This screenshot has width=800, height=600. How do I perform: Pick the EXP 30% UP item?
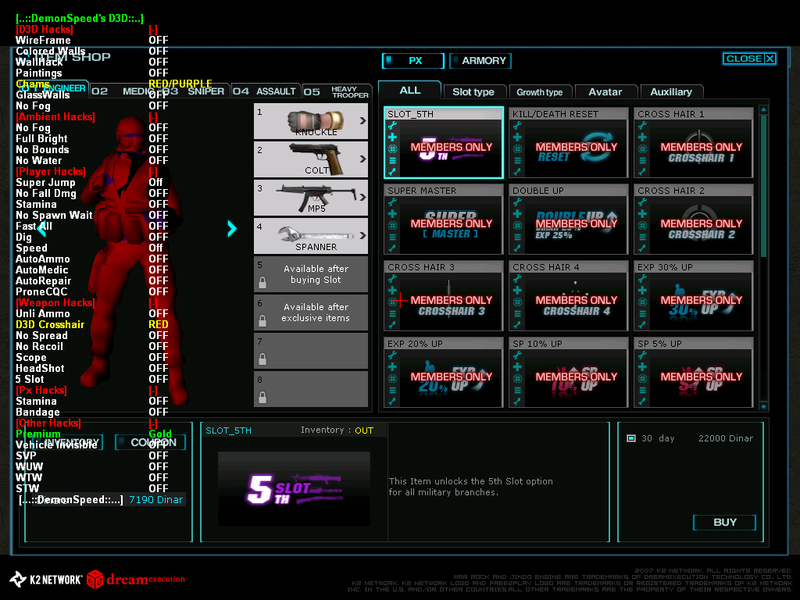tap(693, 296)
